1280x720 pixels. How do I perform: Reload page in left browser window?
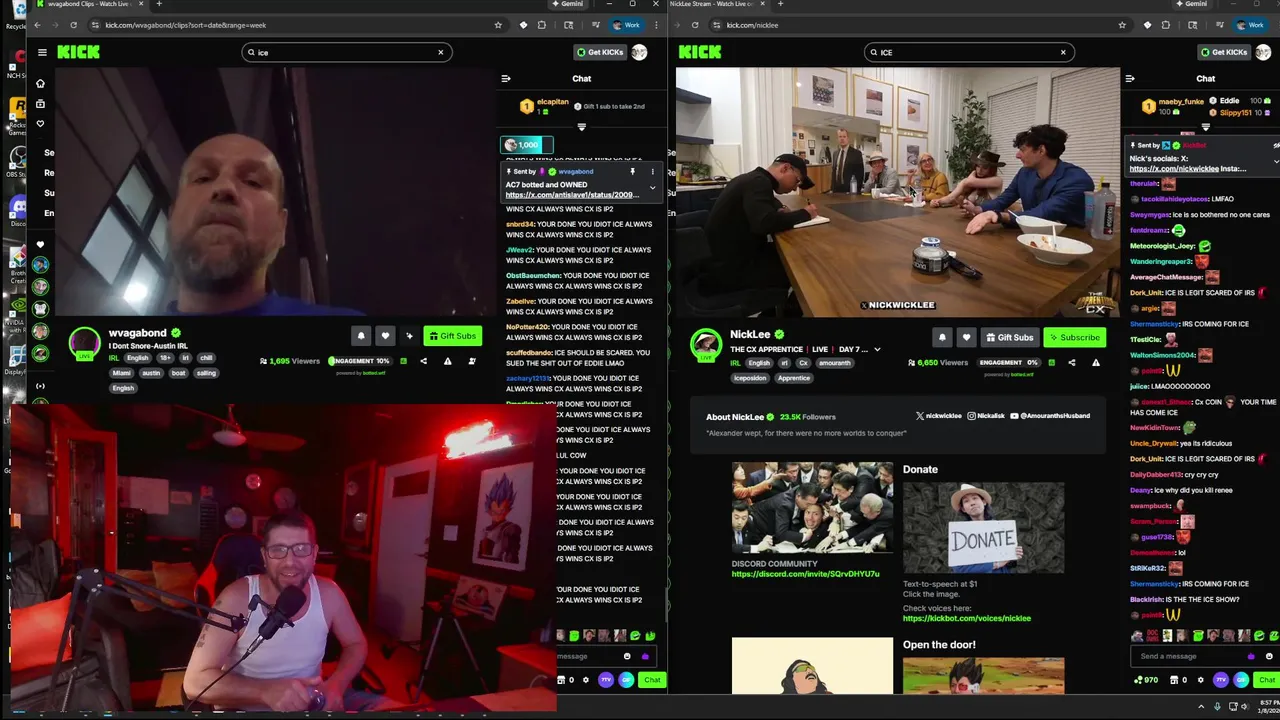(x=73, y=25)
